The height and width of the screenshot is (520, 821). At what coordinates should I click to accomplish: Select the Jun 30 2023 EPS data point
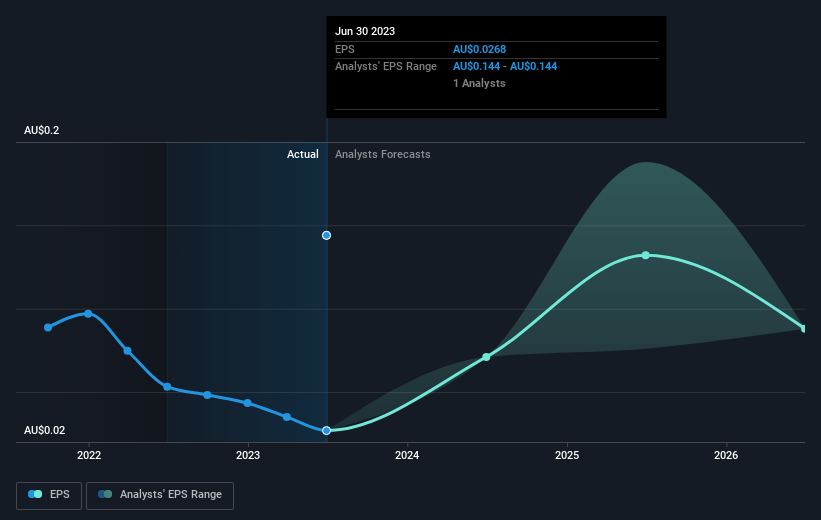tap(326, 430)
